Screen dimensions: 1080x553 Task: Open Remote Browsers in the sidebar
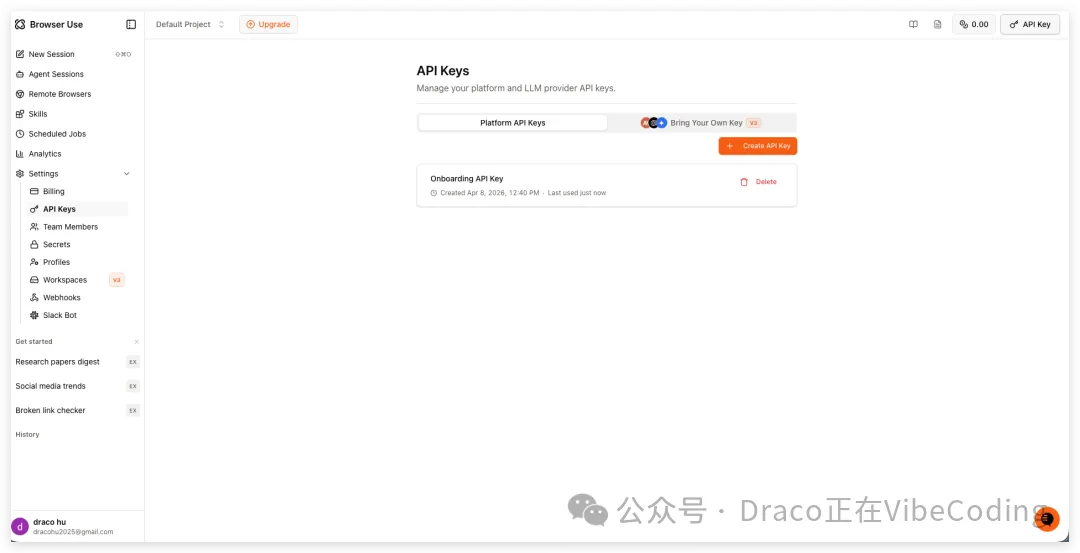(59, 94)
